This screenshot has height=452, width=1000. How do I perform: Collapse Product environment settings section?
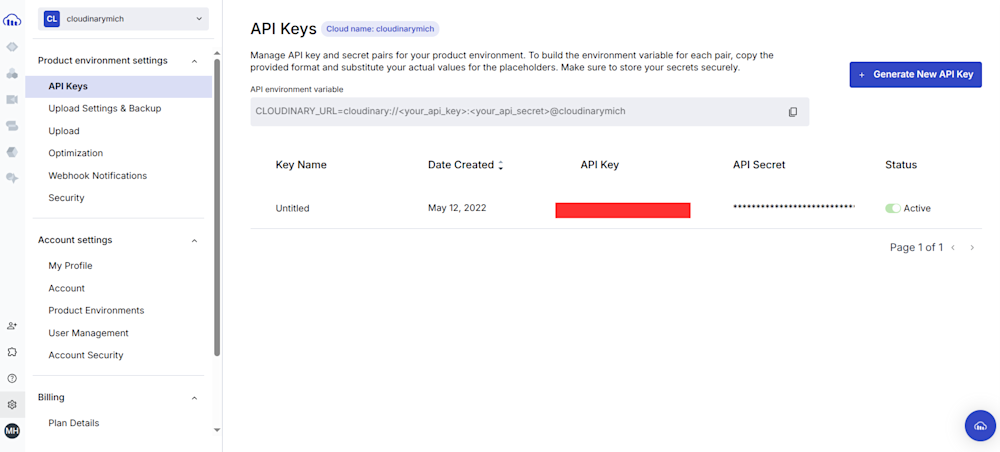[x=195, y=61]
